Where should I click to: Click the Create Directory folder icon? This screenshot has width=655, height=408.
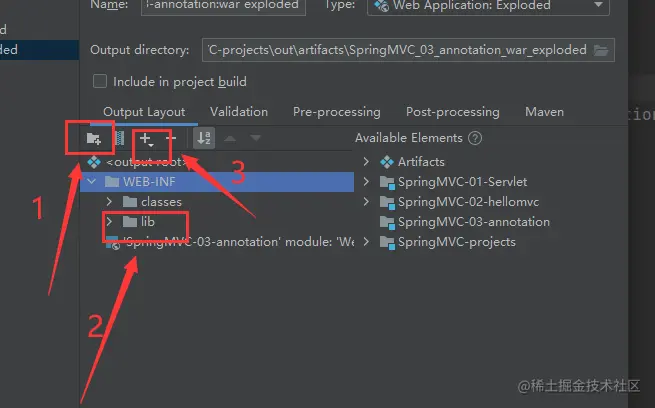click(94, 139)
